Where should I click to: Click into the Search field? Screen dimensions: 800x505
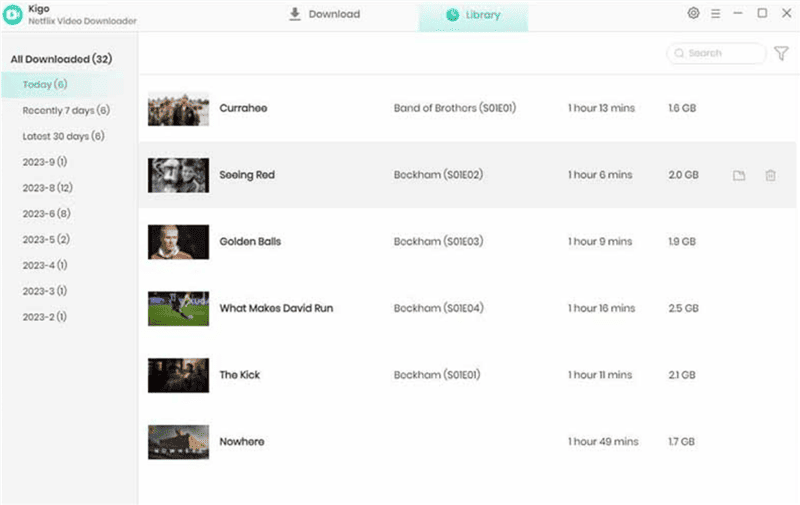[716, 53]
